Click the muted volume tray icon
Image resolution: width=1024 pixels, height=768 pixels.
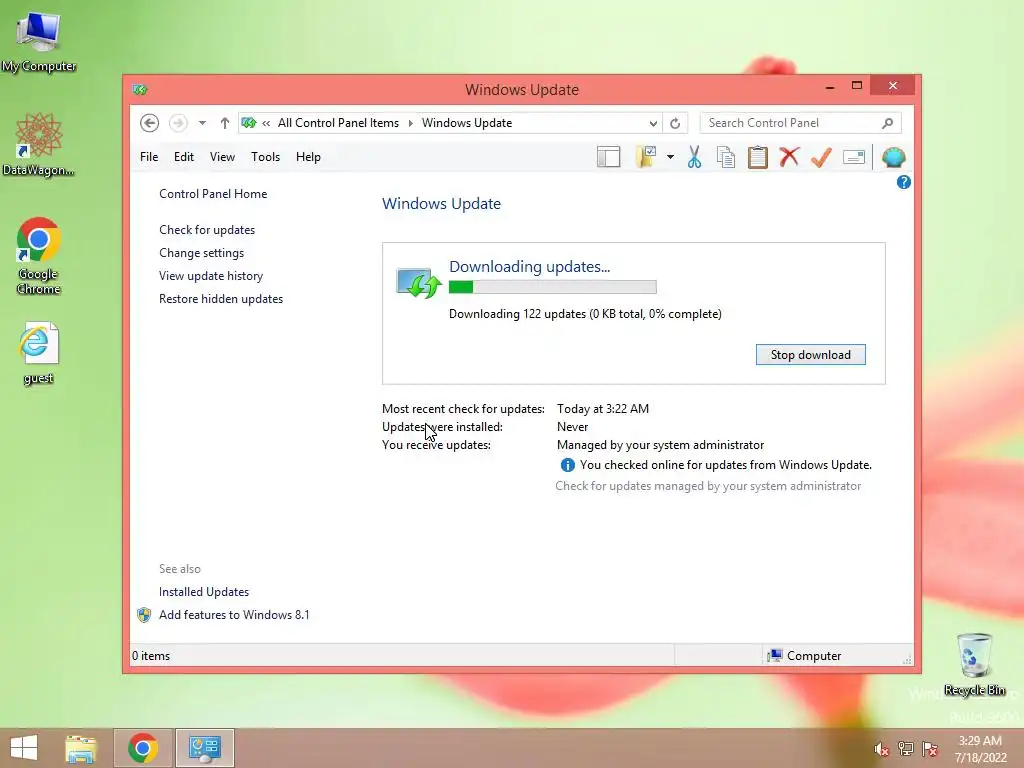point(881,749)
